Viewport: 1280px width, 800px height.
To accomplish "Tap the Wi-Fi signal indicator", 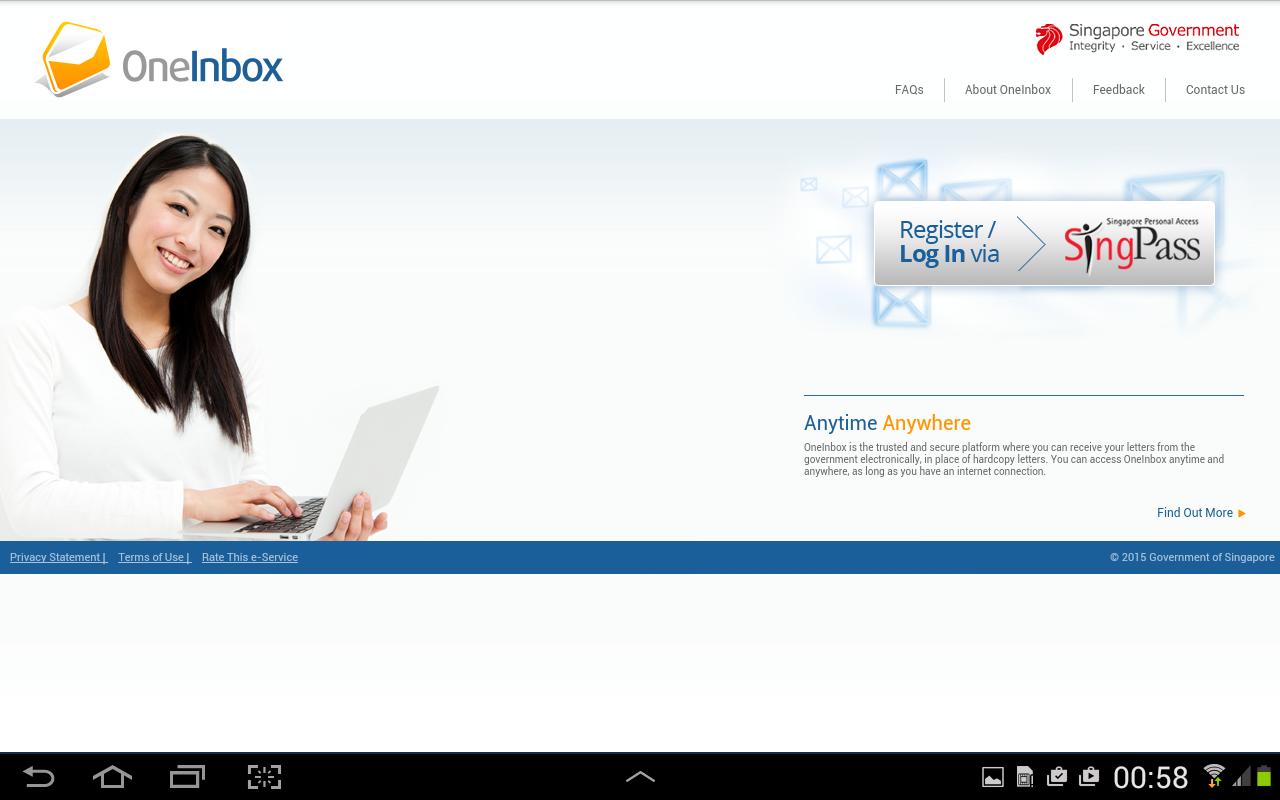I will click(1213, 777).
